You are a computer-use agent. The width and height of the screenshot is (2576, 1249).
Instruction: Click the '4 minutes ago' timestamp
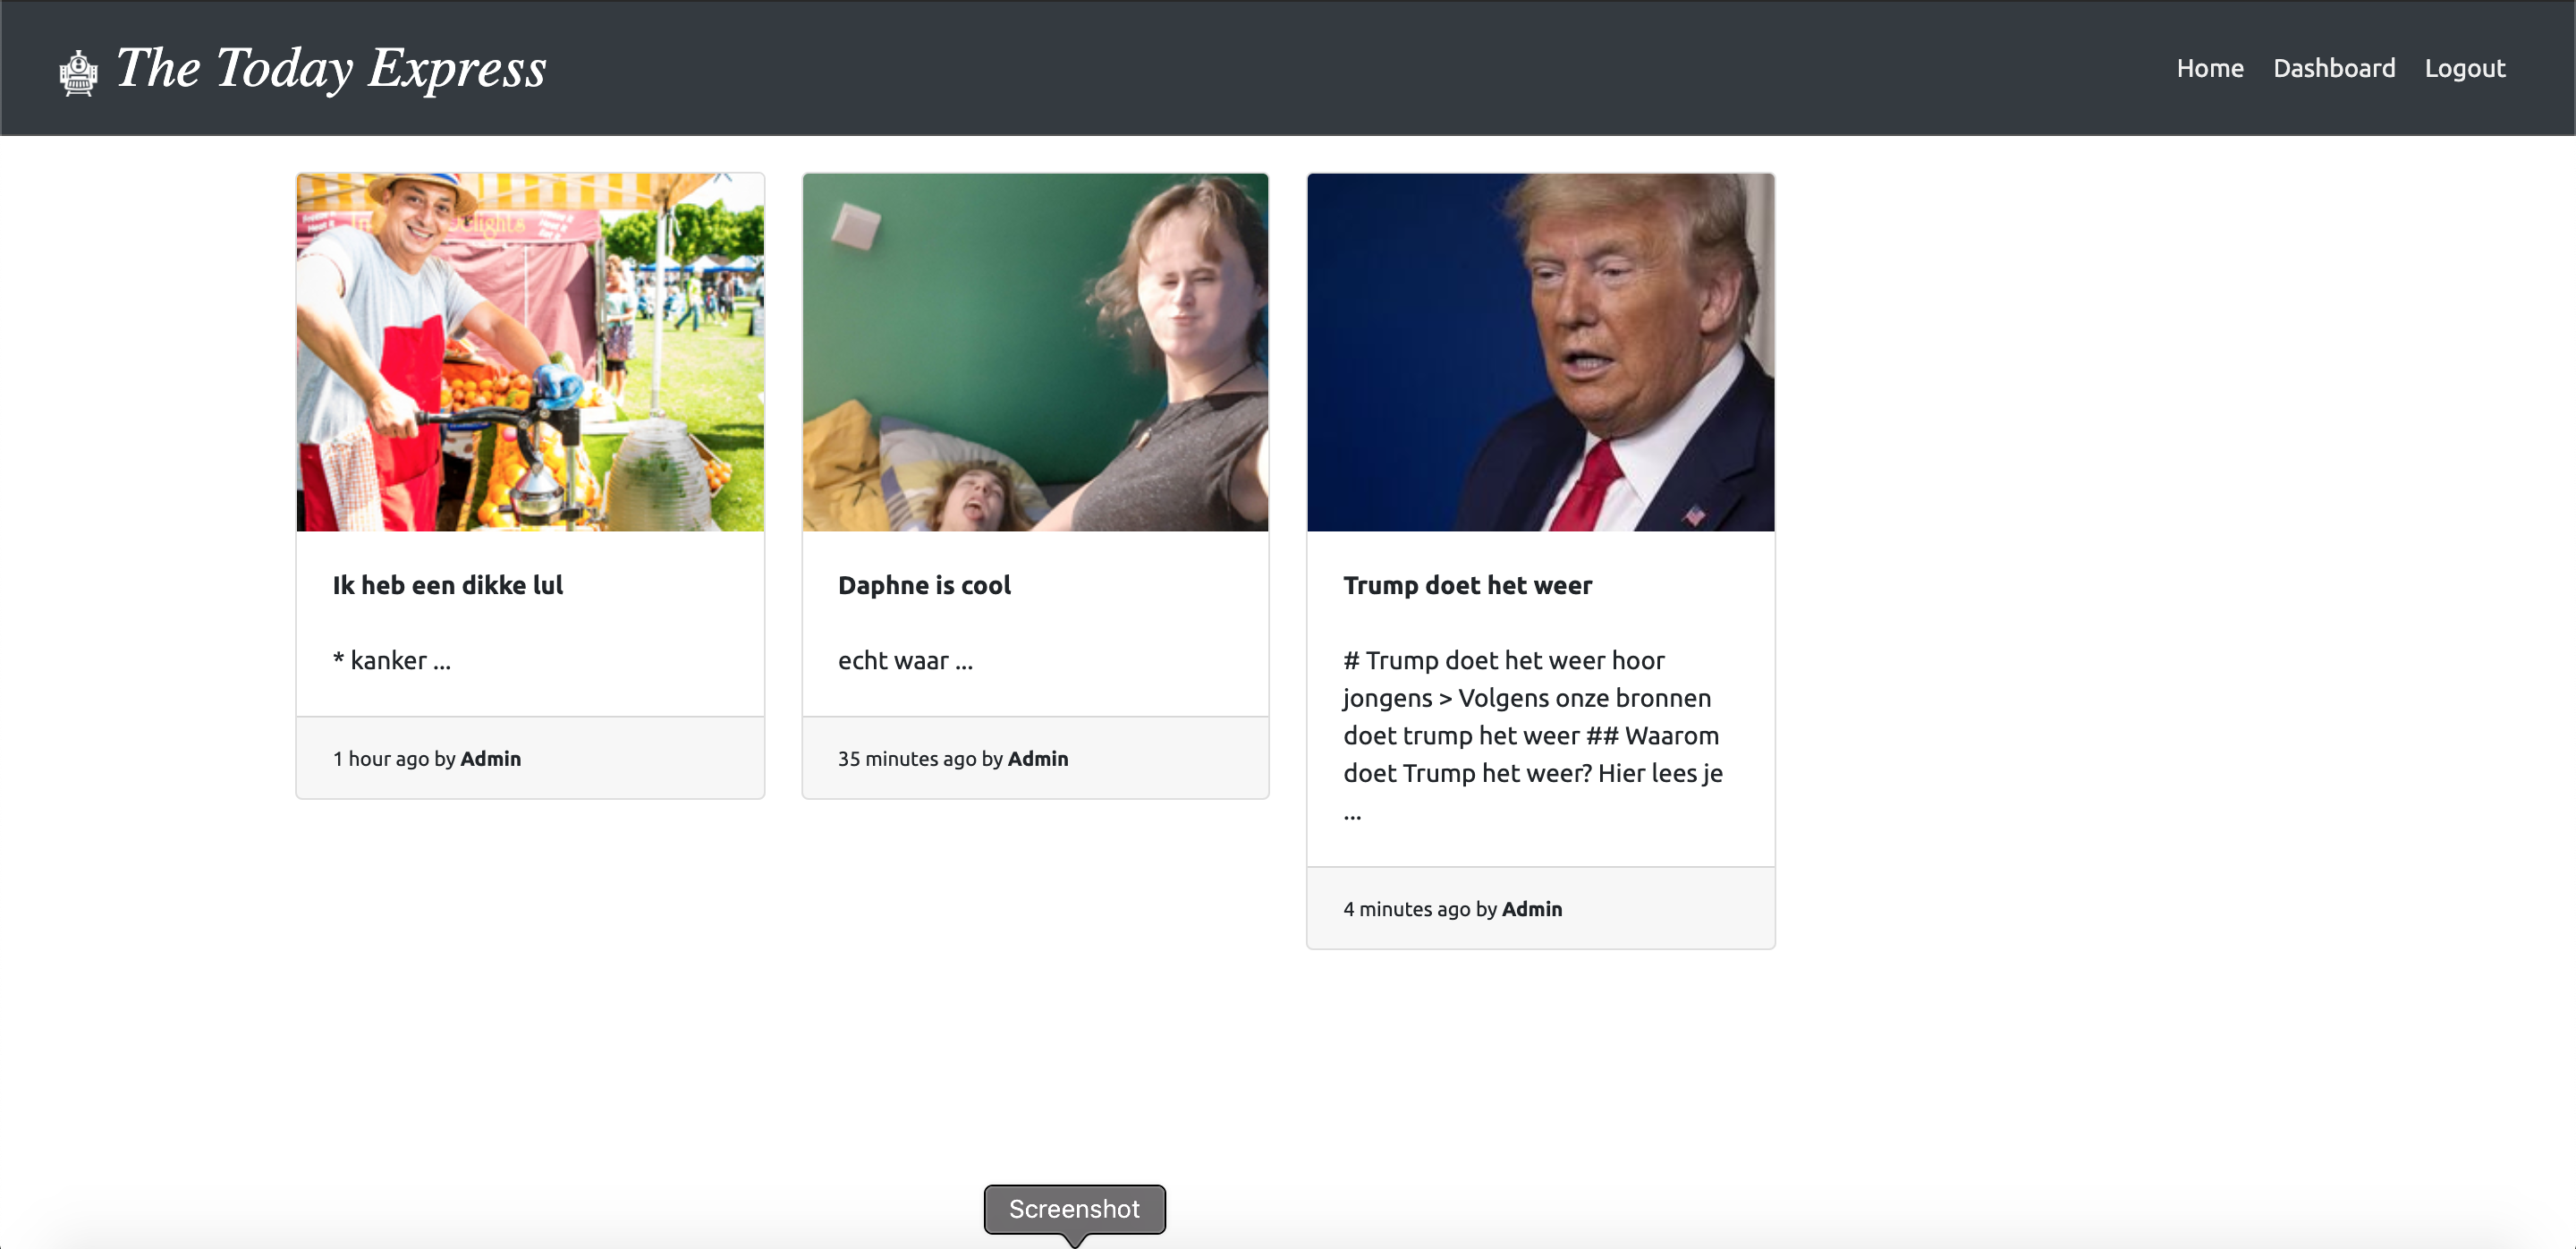click(1406, 909)
